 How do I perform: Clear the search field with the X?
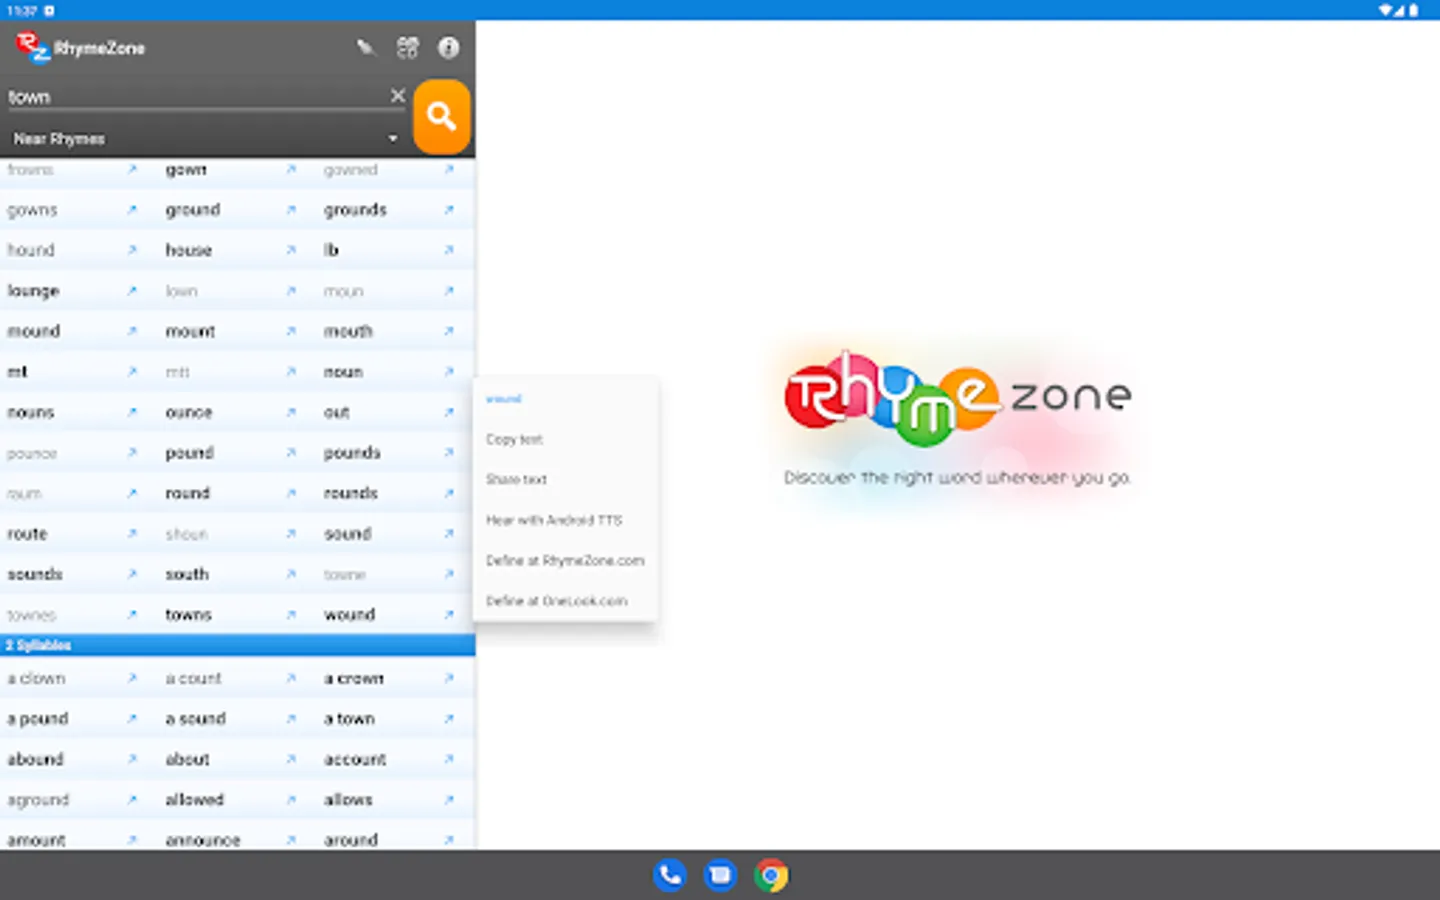(398, 96)
